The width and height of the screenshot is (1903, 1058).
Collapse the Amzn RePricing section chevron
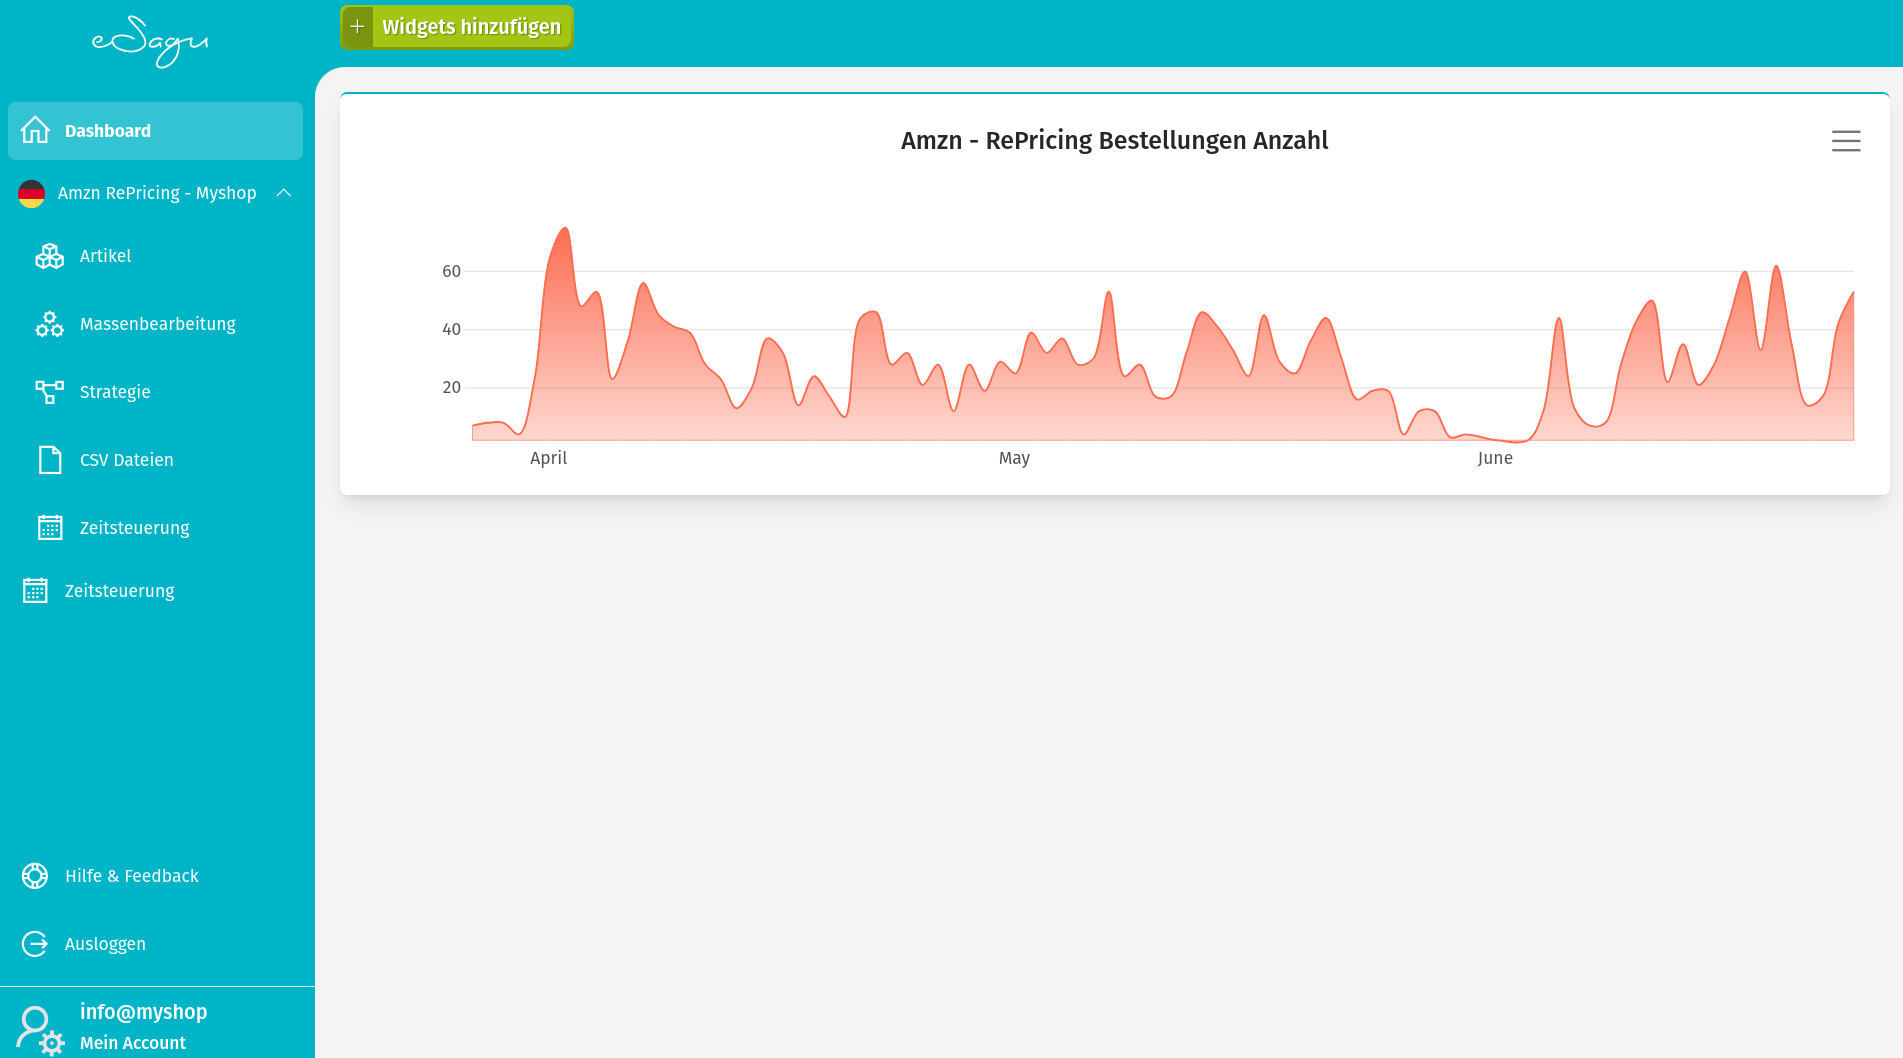284,193
